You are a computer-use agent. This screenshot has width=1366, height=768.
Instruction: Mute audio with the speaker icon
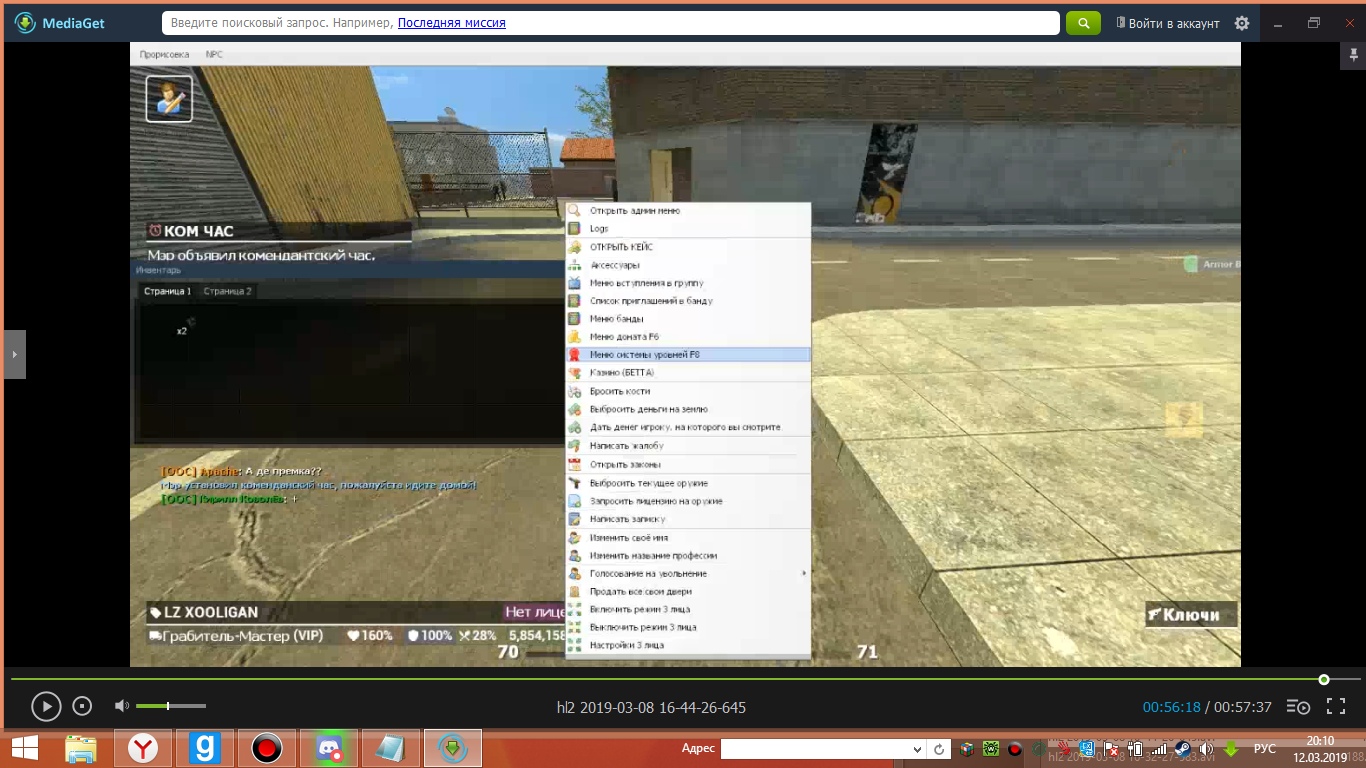coord(121,707)
